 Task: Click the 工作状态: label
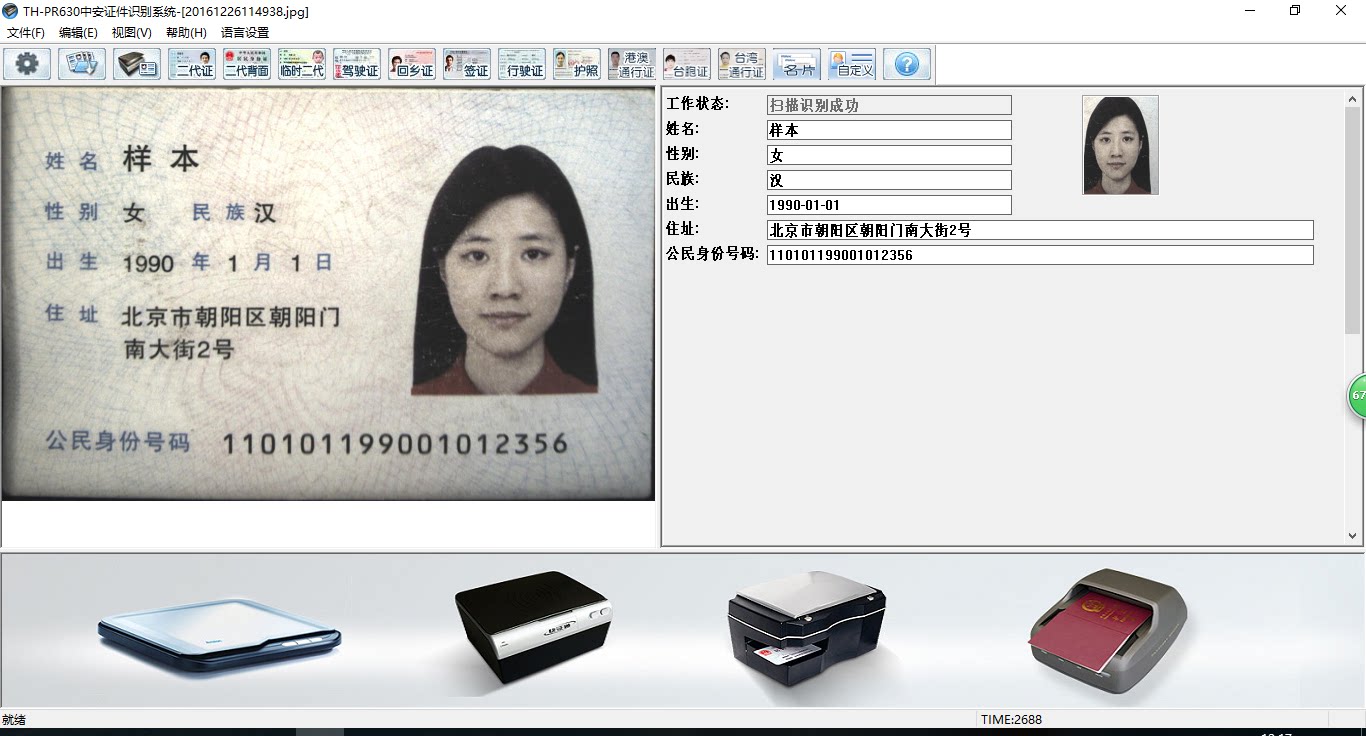[x=698, y=104]
